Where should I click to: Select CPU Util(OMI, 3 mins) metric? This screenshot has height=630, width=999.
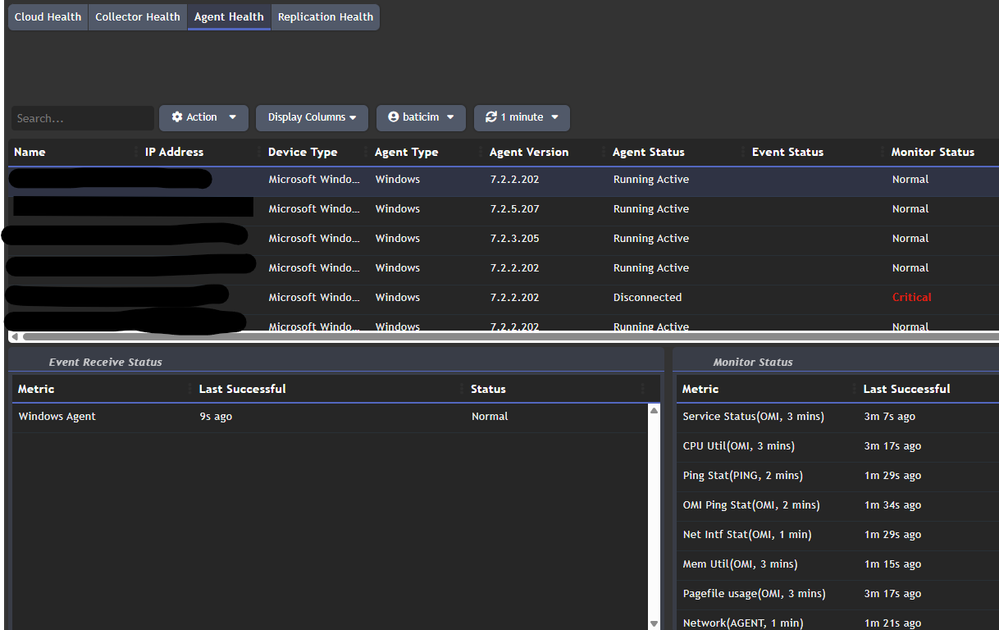coord(738,446)
